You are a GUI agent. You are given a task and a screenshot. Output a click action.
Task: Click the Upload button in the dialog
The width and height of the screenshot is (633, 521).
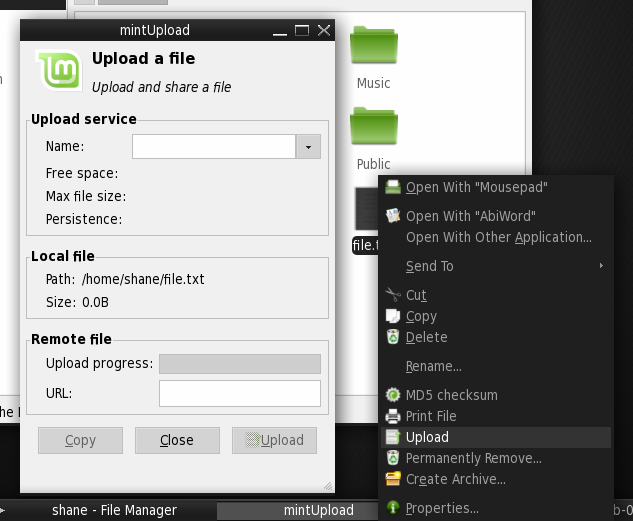click(x=274, y=440)
